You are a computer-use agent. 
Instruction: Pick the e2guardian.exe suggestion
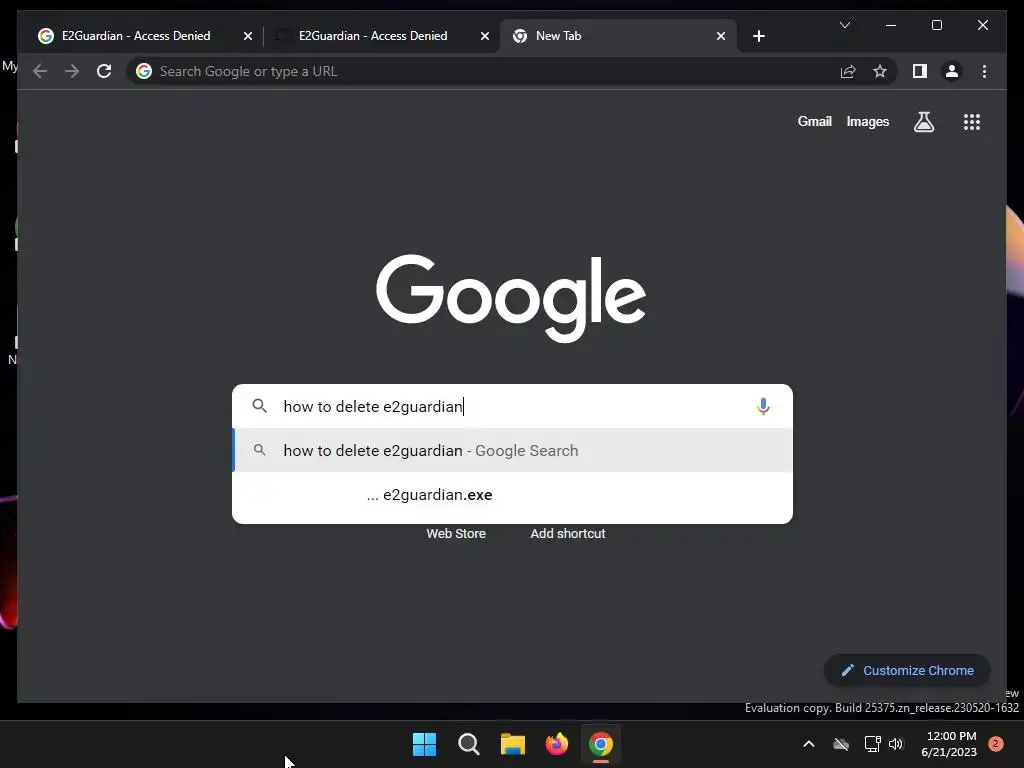[512, 495]
